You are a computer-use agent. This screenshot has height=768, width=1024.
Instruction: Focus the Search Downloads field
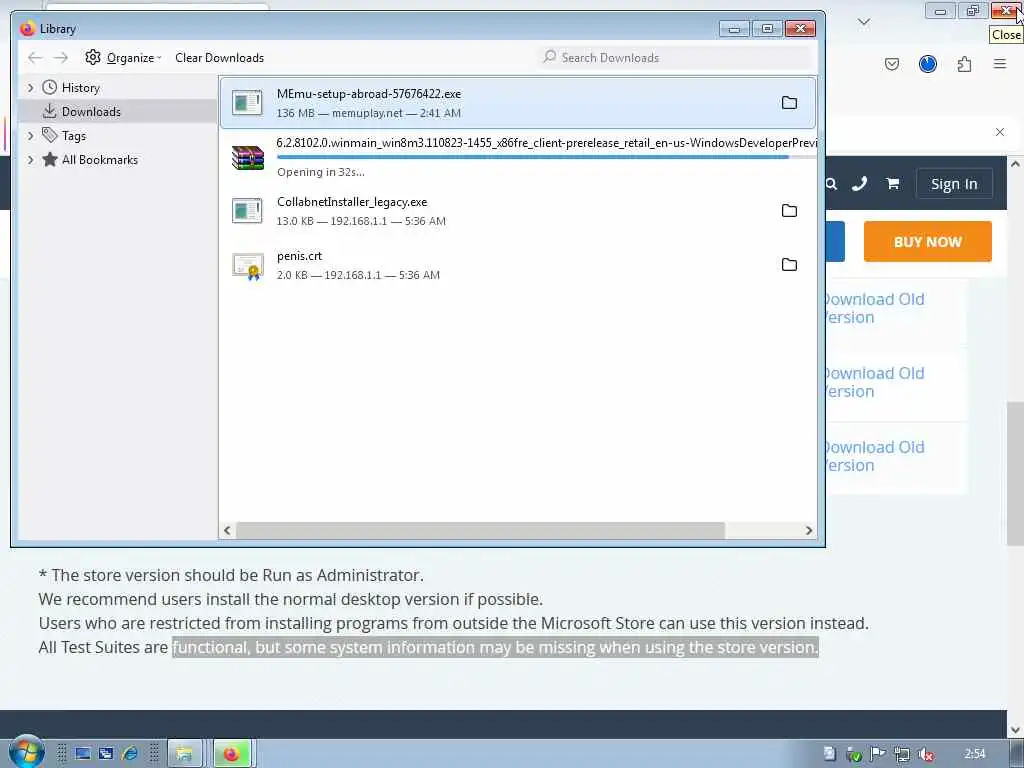pyautogui.click(x=675, y=57)
